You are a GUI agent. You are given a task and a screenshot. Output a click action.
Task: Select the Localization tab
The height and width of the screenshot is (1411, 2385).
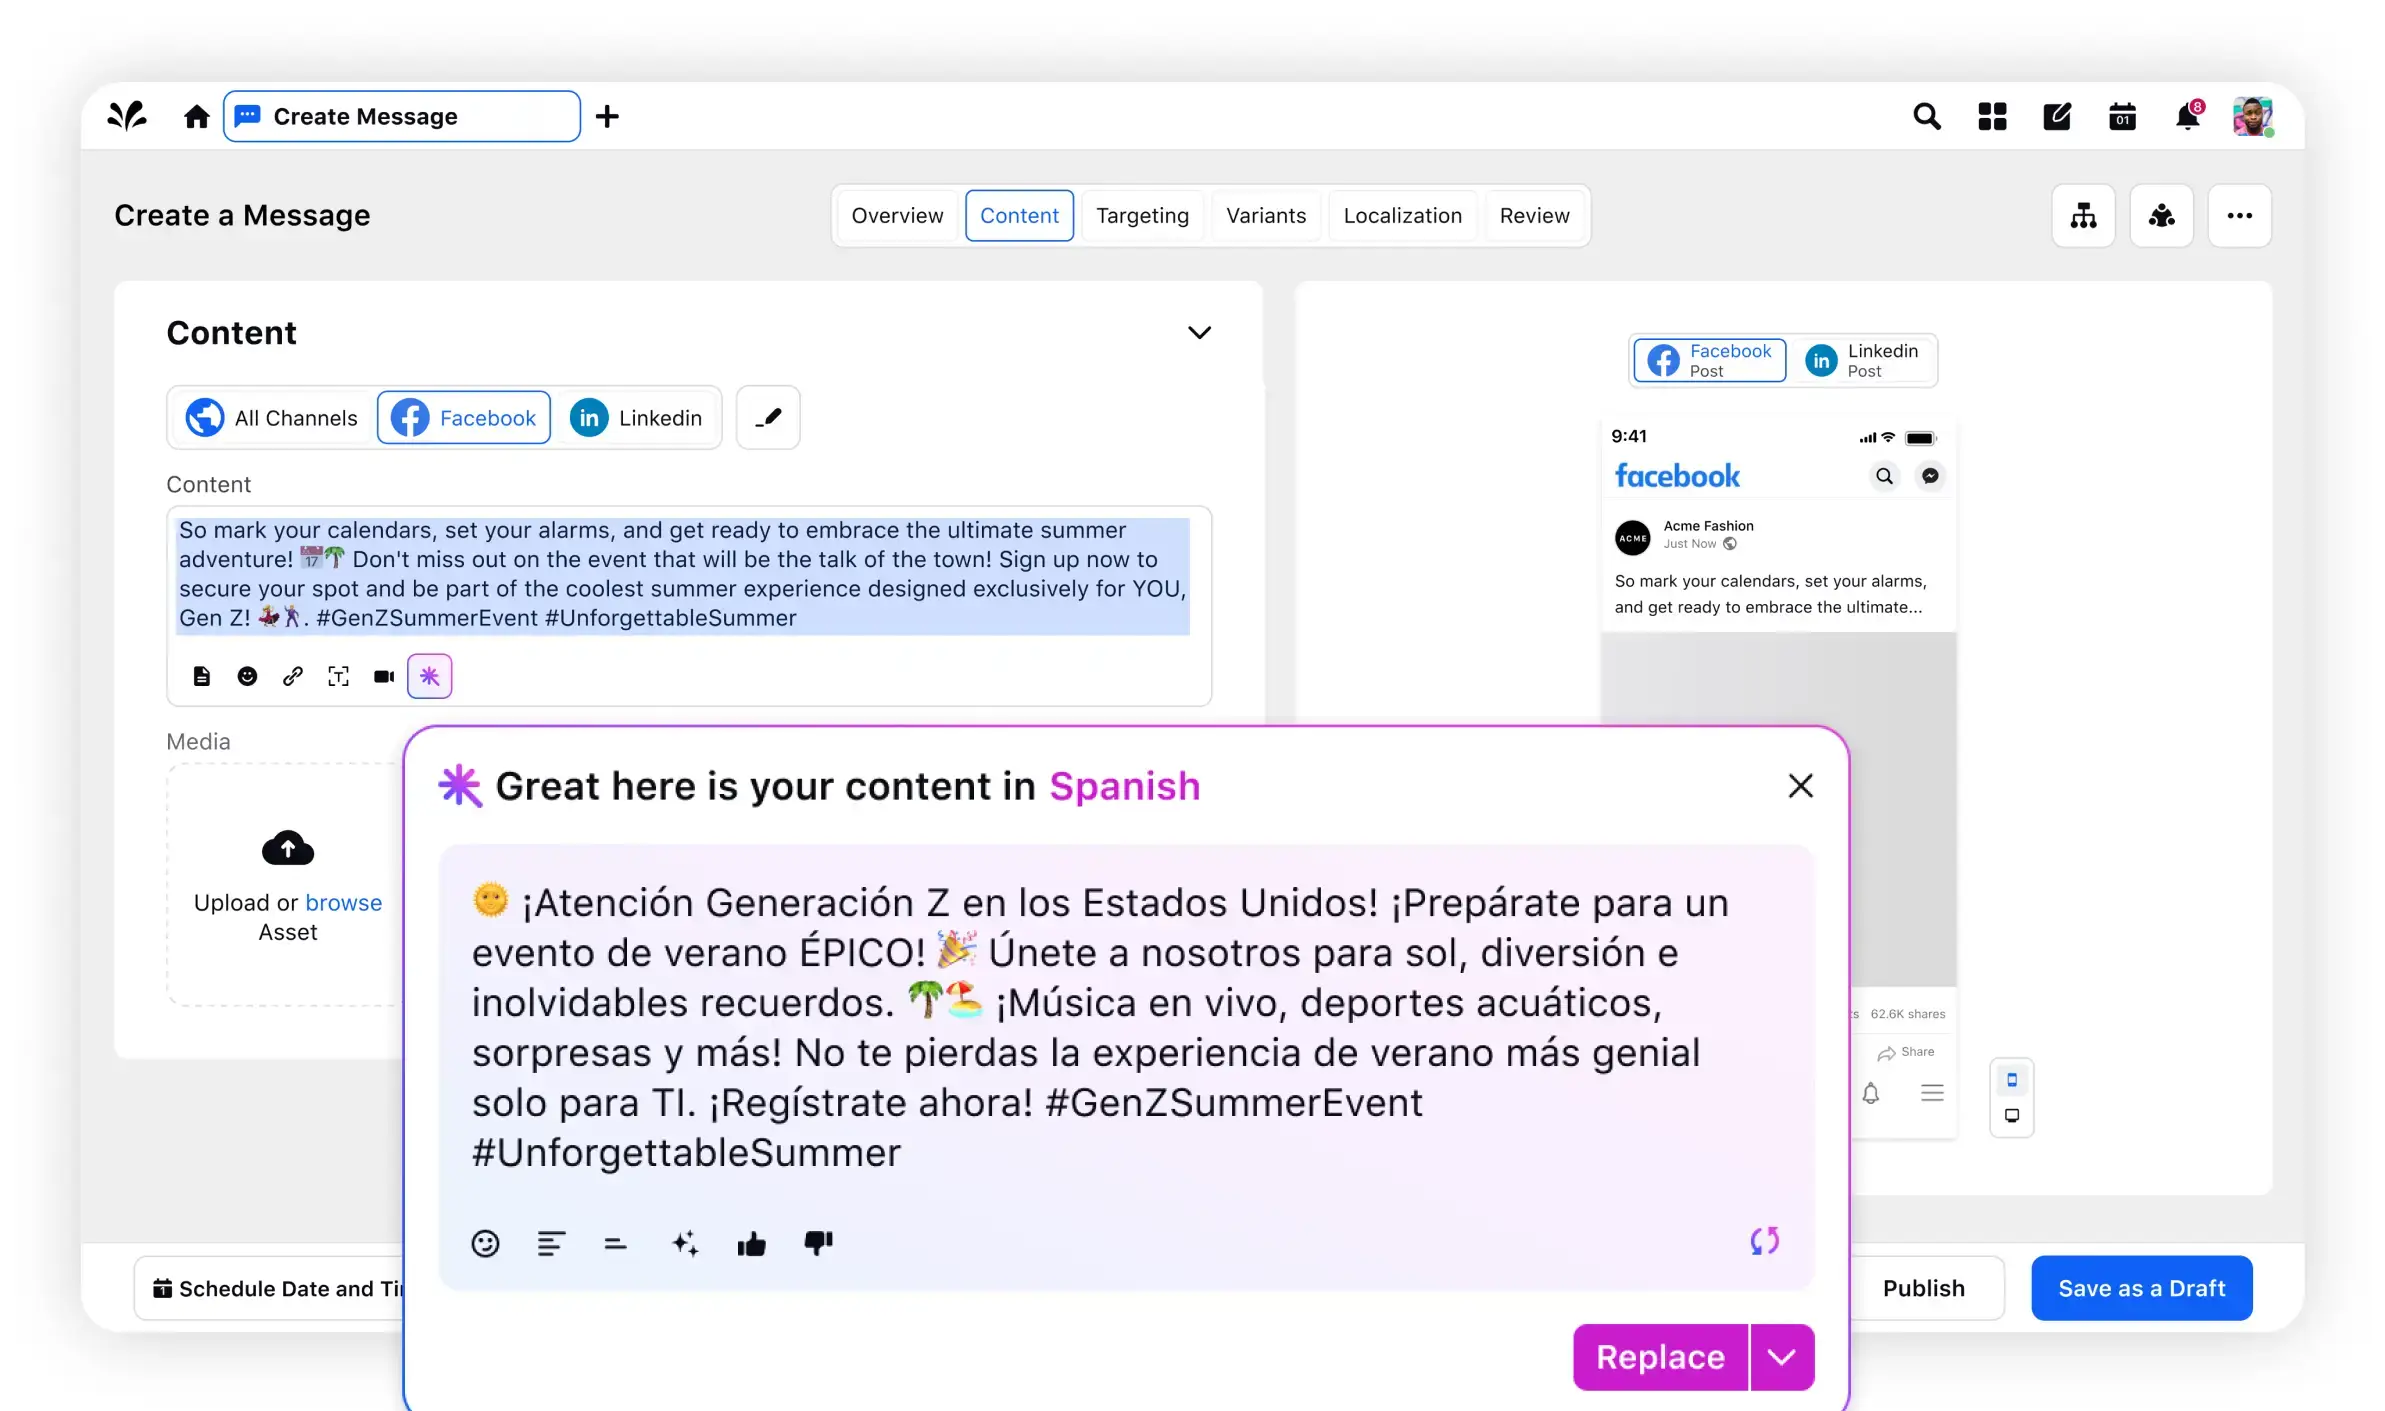tap(1402, 215)
